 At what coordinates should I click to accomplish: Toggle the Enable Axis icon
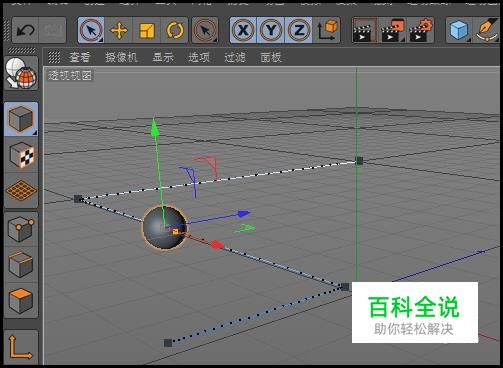click(x=21, y=347)
